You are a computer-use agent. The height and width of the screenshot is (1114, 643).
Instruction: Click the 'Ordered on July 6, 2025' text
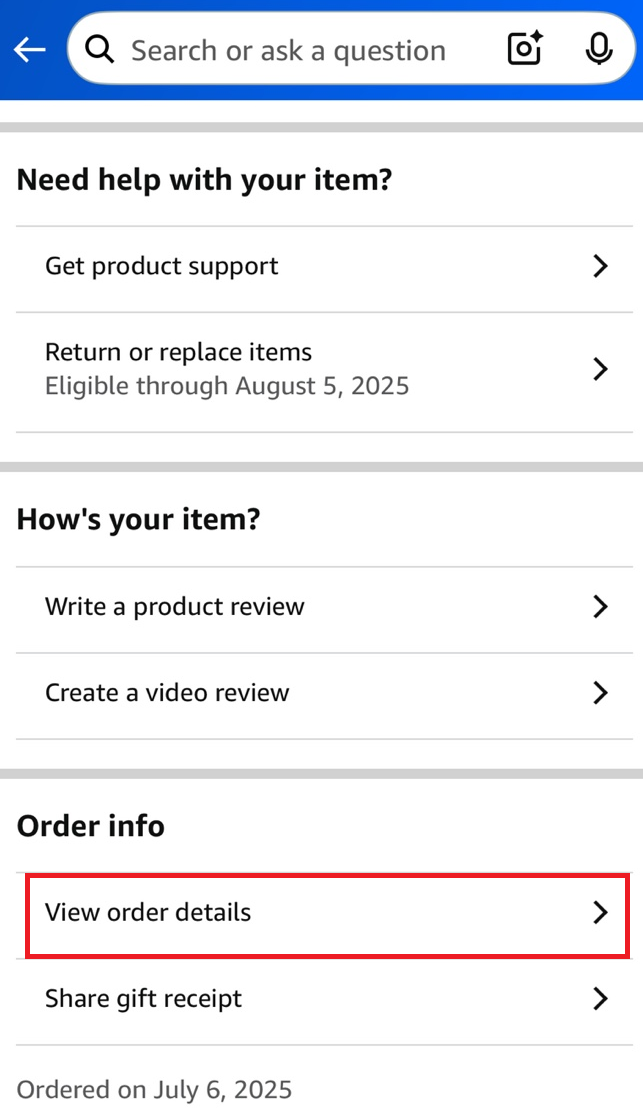tap(155, 1089)
